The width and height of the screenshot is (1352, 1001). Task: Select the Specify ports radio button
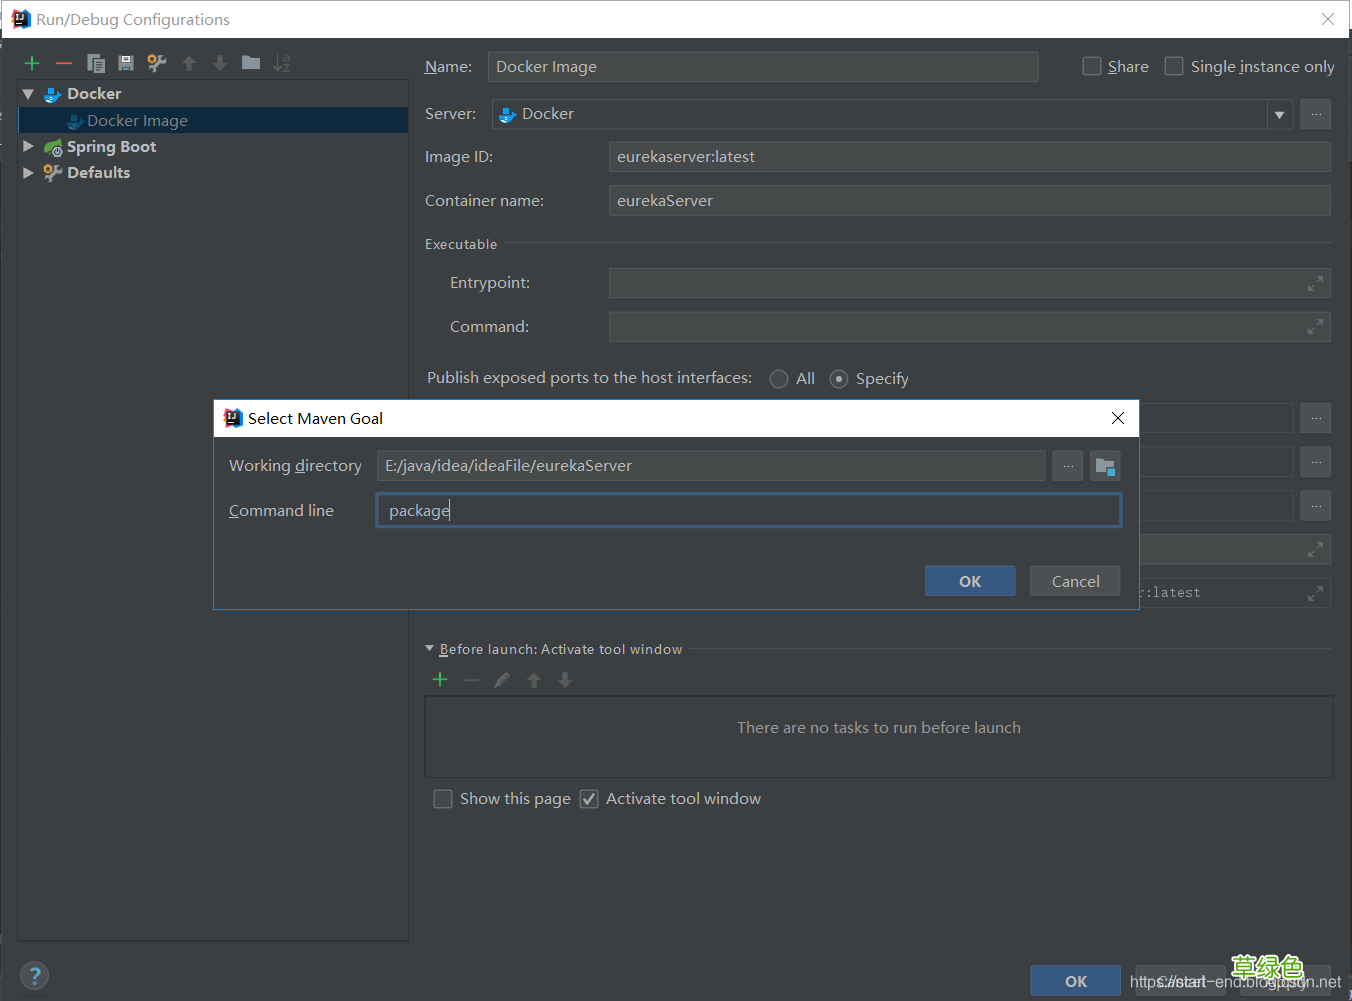[x=839, y=379]
